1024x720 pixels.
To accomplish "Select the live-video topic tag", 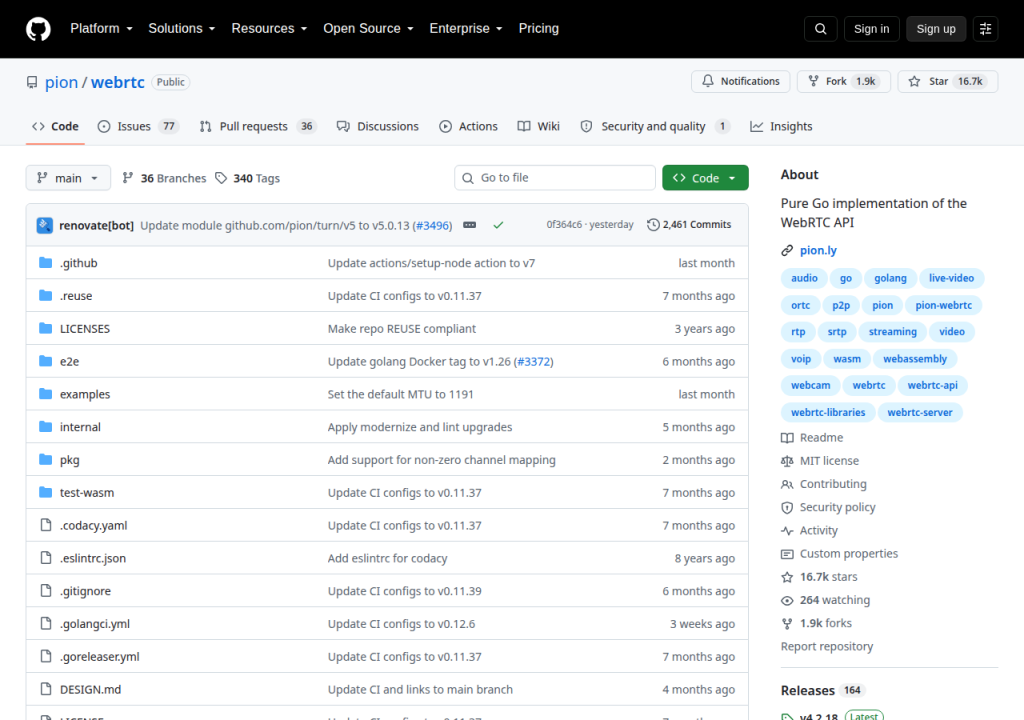I will pyautogui.click(x=951, y=278).
